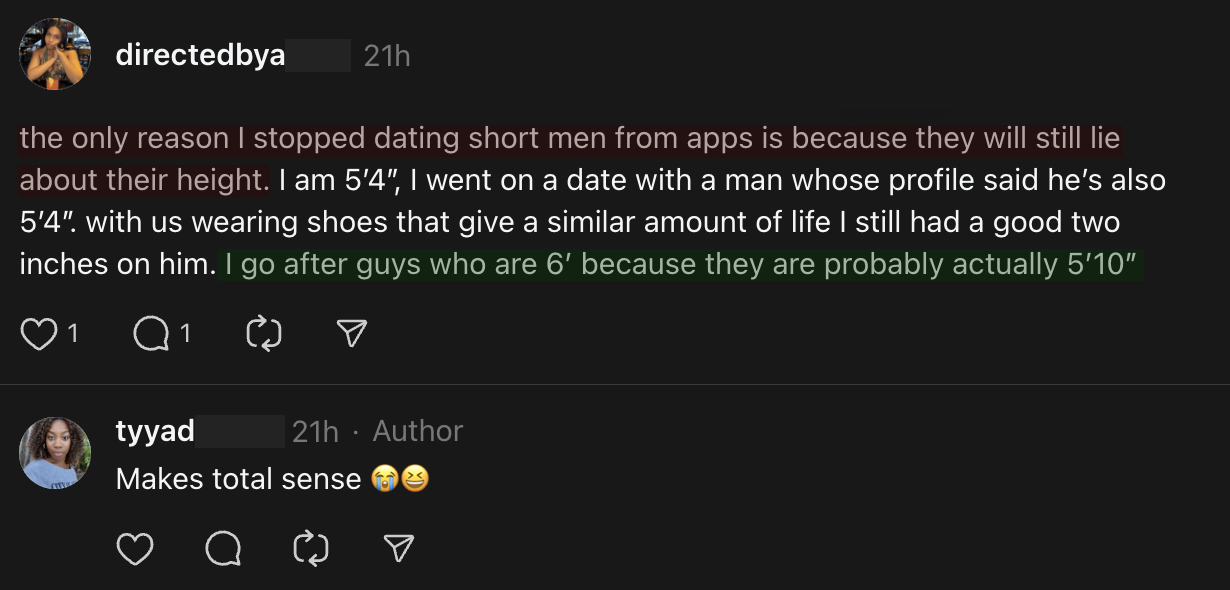Click the 21h timestamp on tyyad's reply
Viewport: 1230px width, 590px height.
315,431
